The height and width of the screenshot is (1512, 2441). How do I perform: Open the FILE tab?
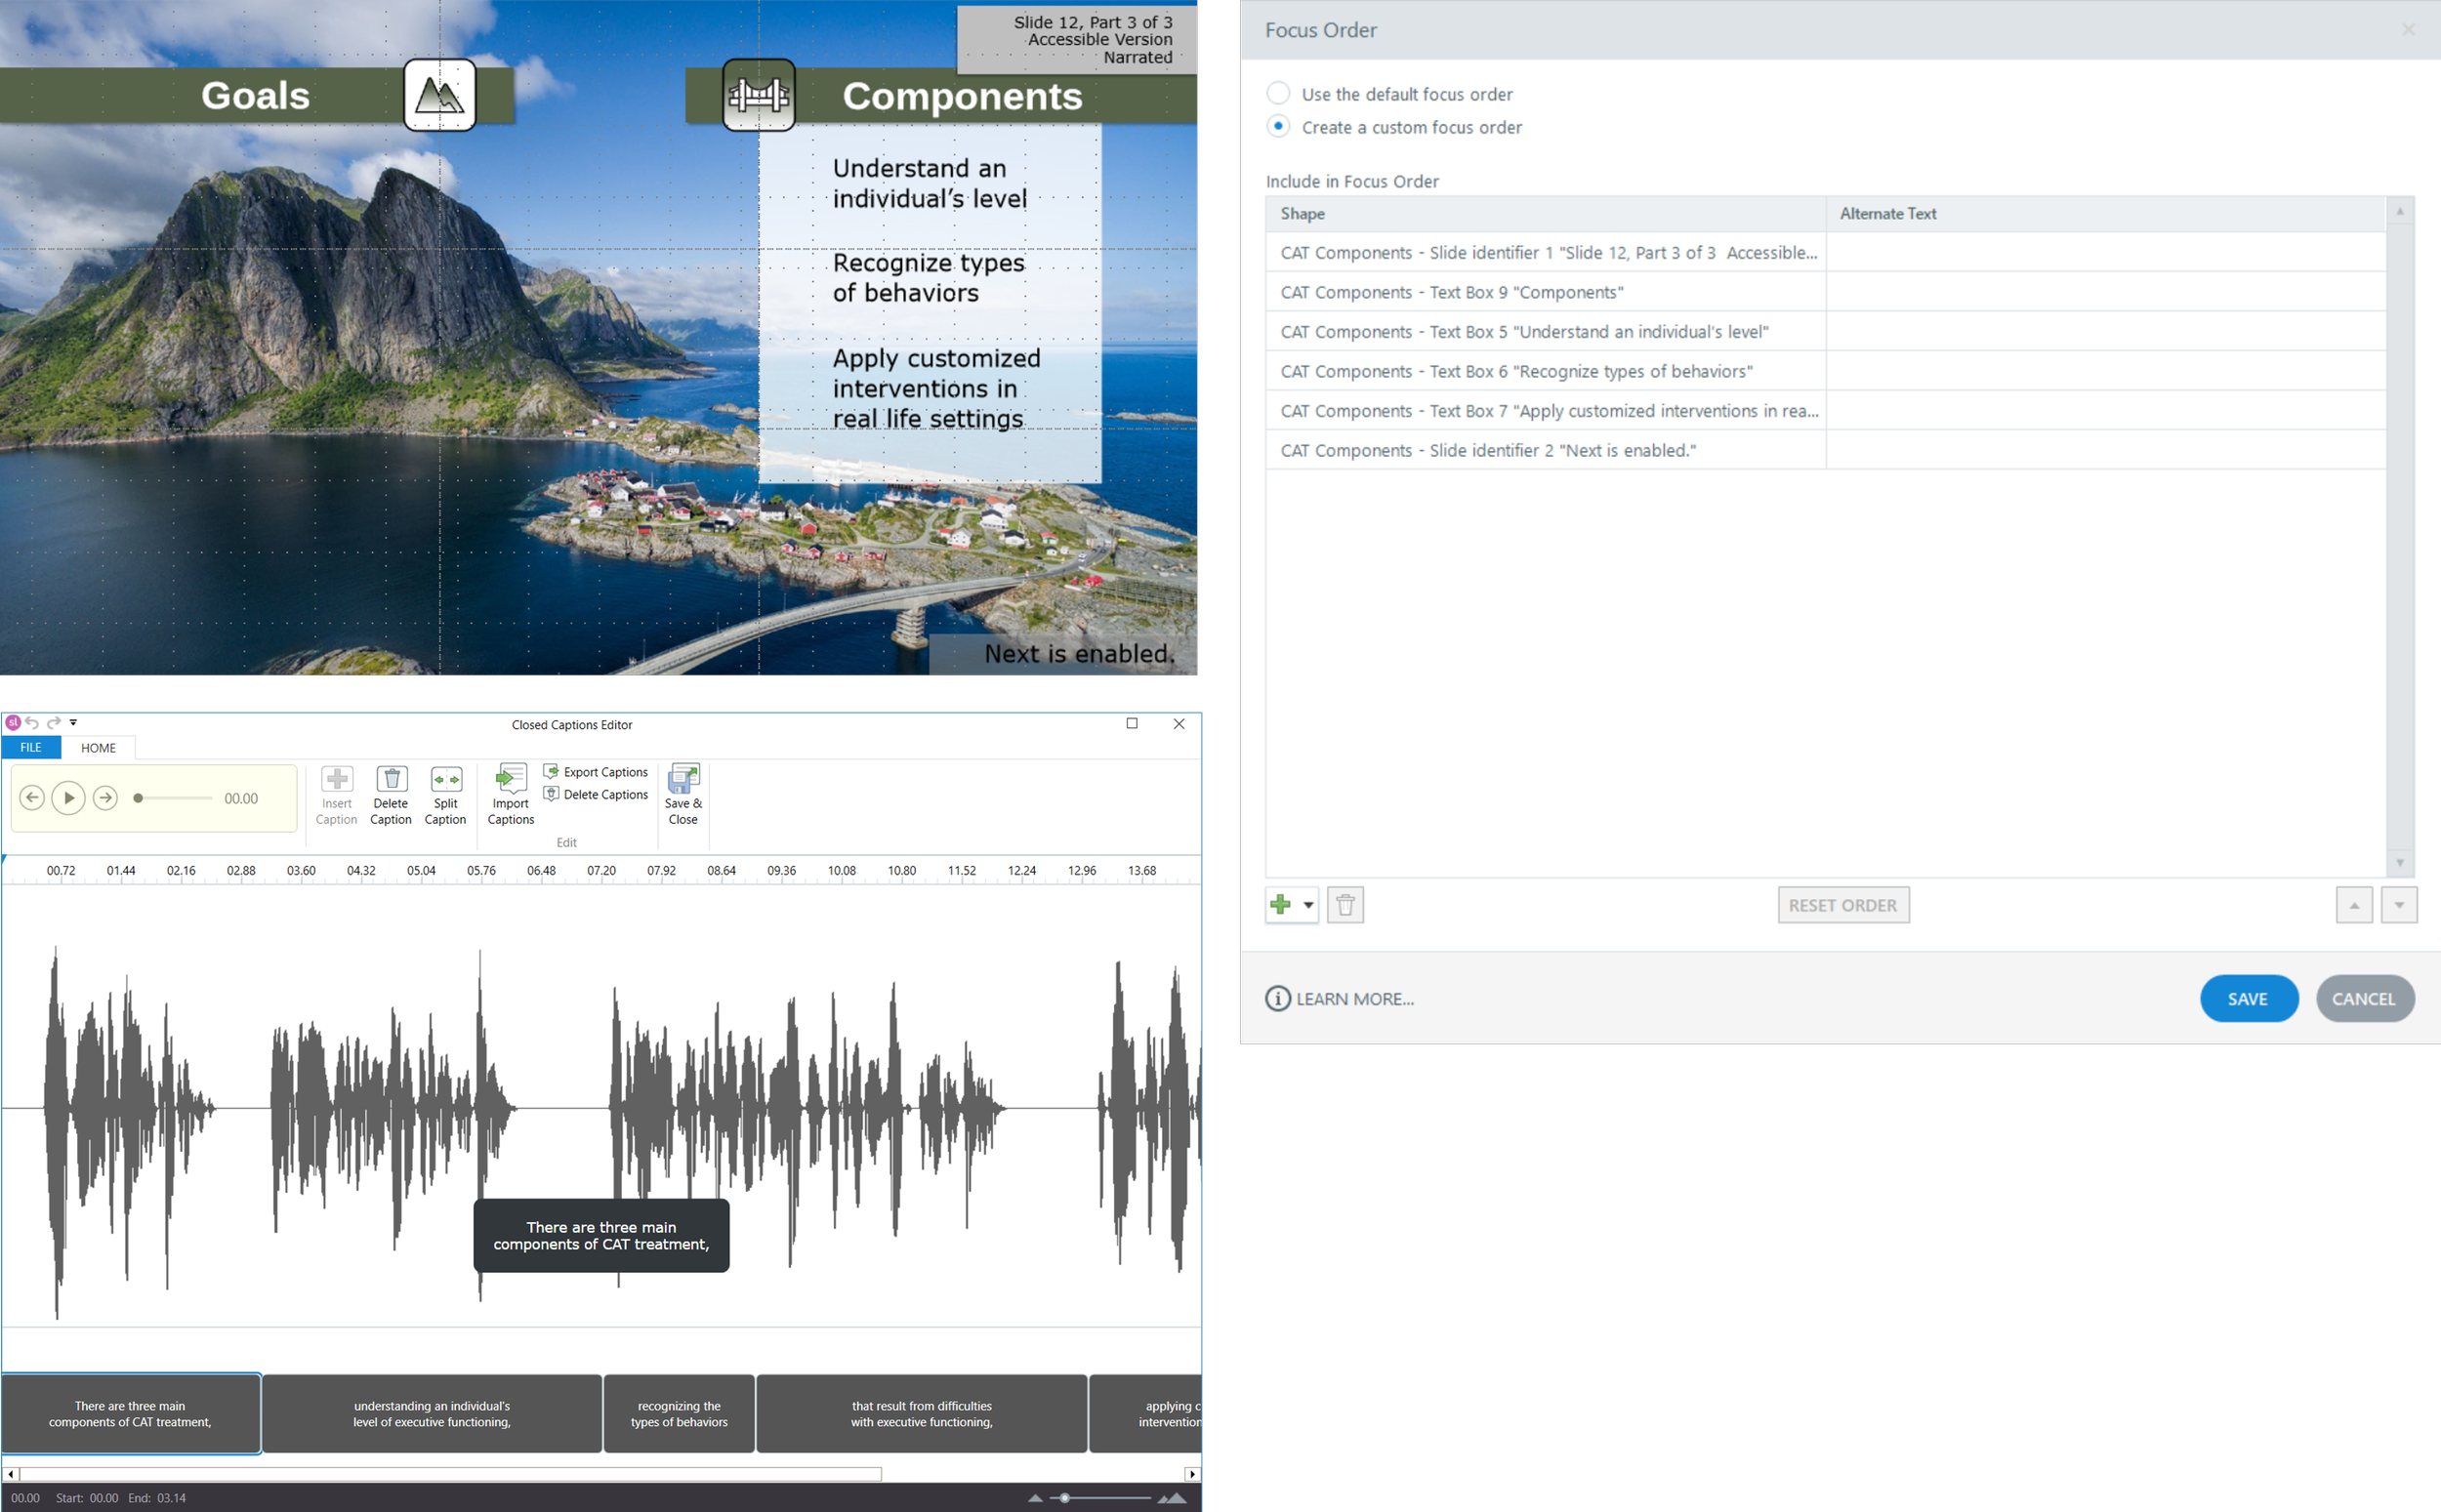tap(31, 747)
